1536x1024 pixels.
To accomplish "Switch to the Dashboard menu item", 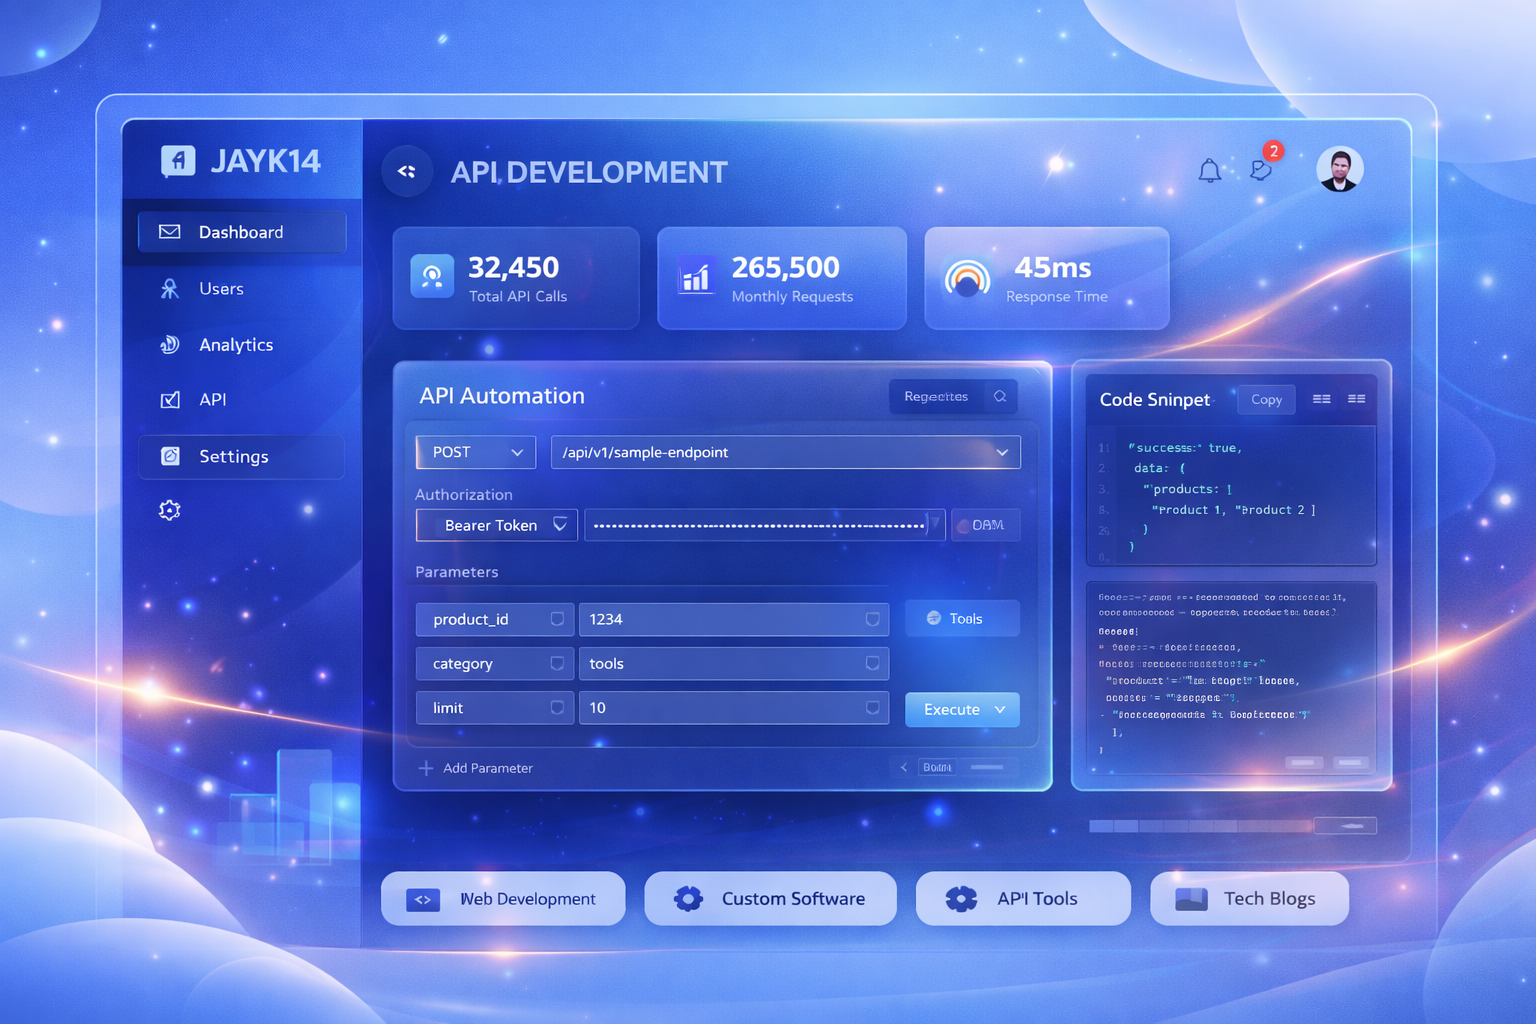I will click(241, 231).
